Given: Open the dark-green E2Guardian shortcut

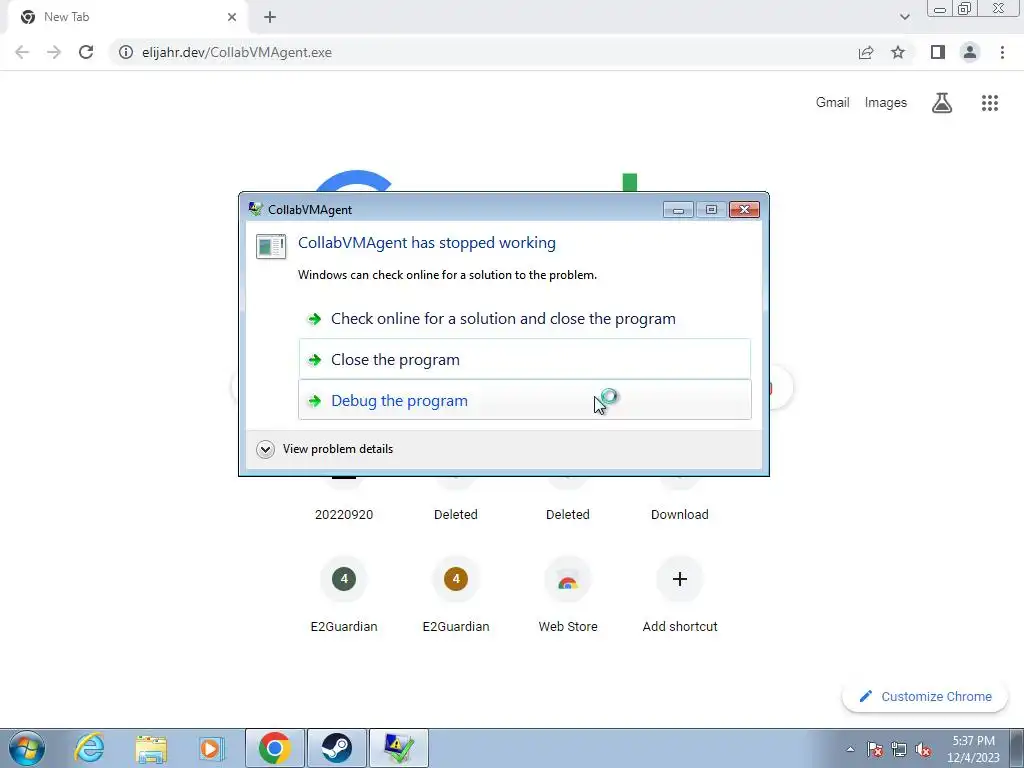Looking at the screenshot, I should (344, 579).
